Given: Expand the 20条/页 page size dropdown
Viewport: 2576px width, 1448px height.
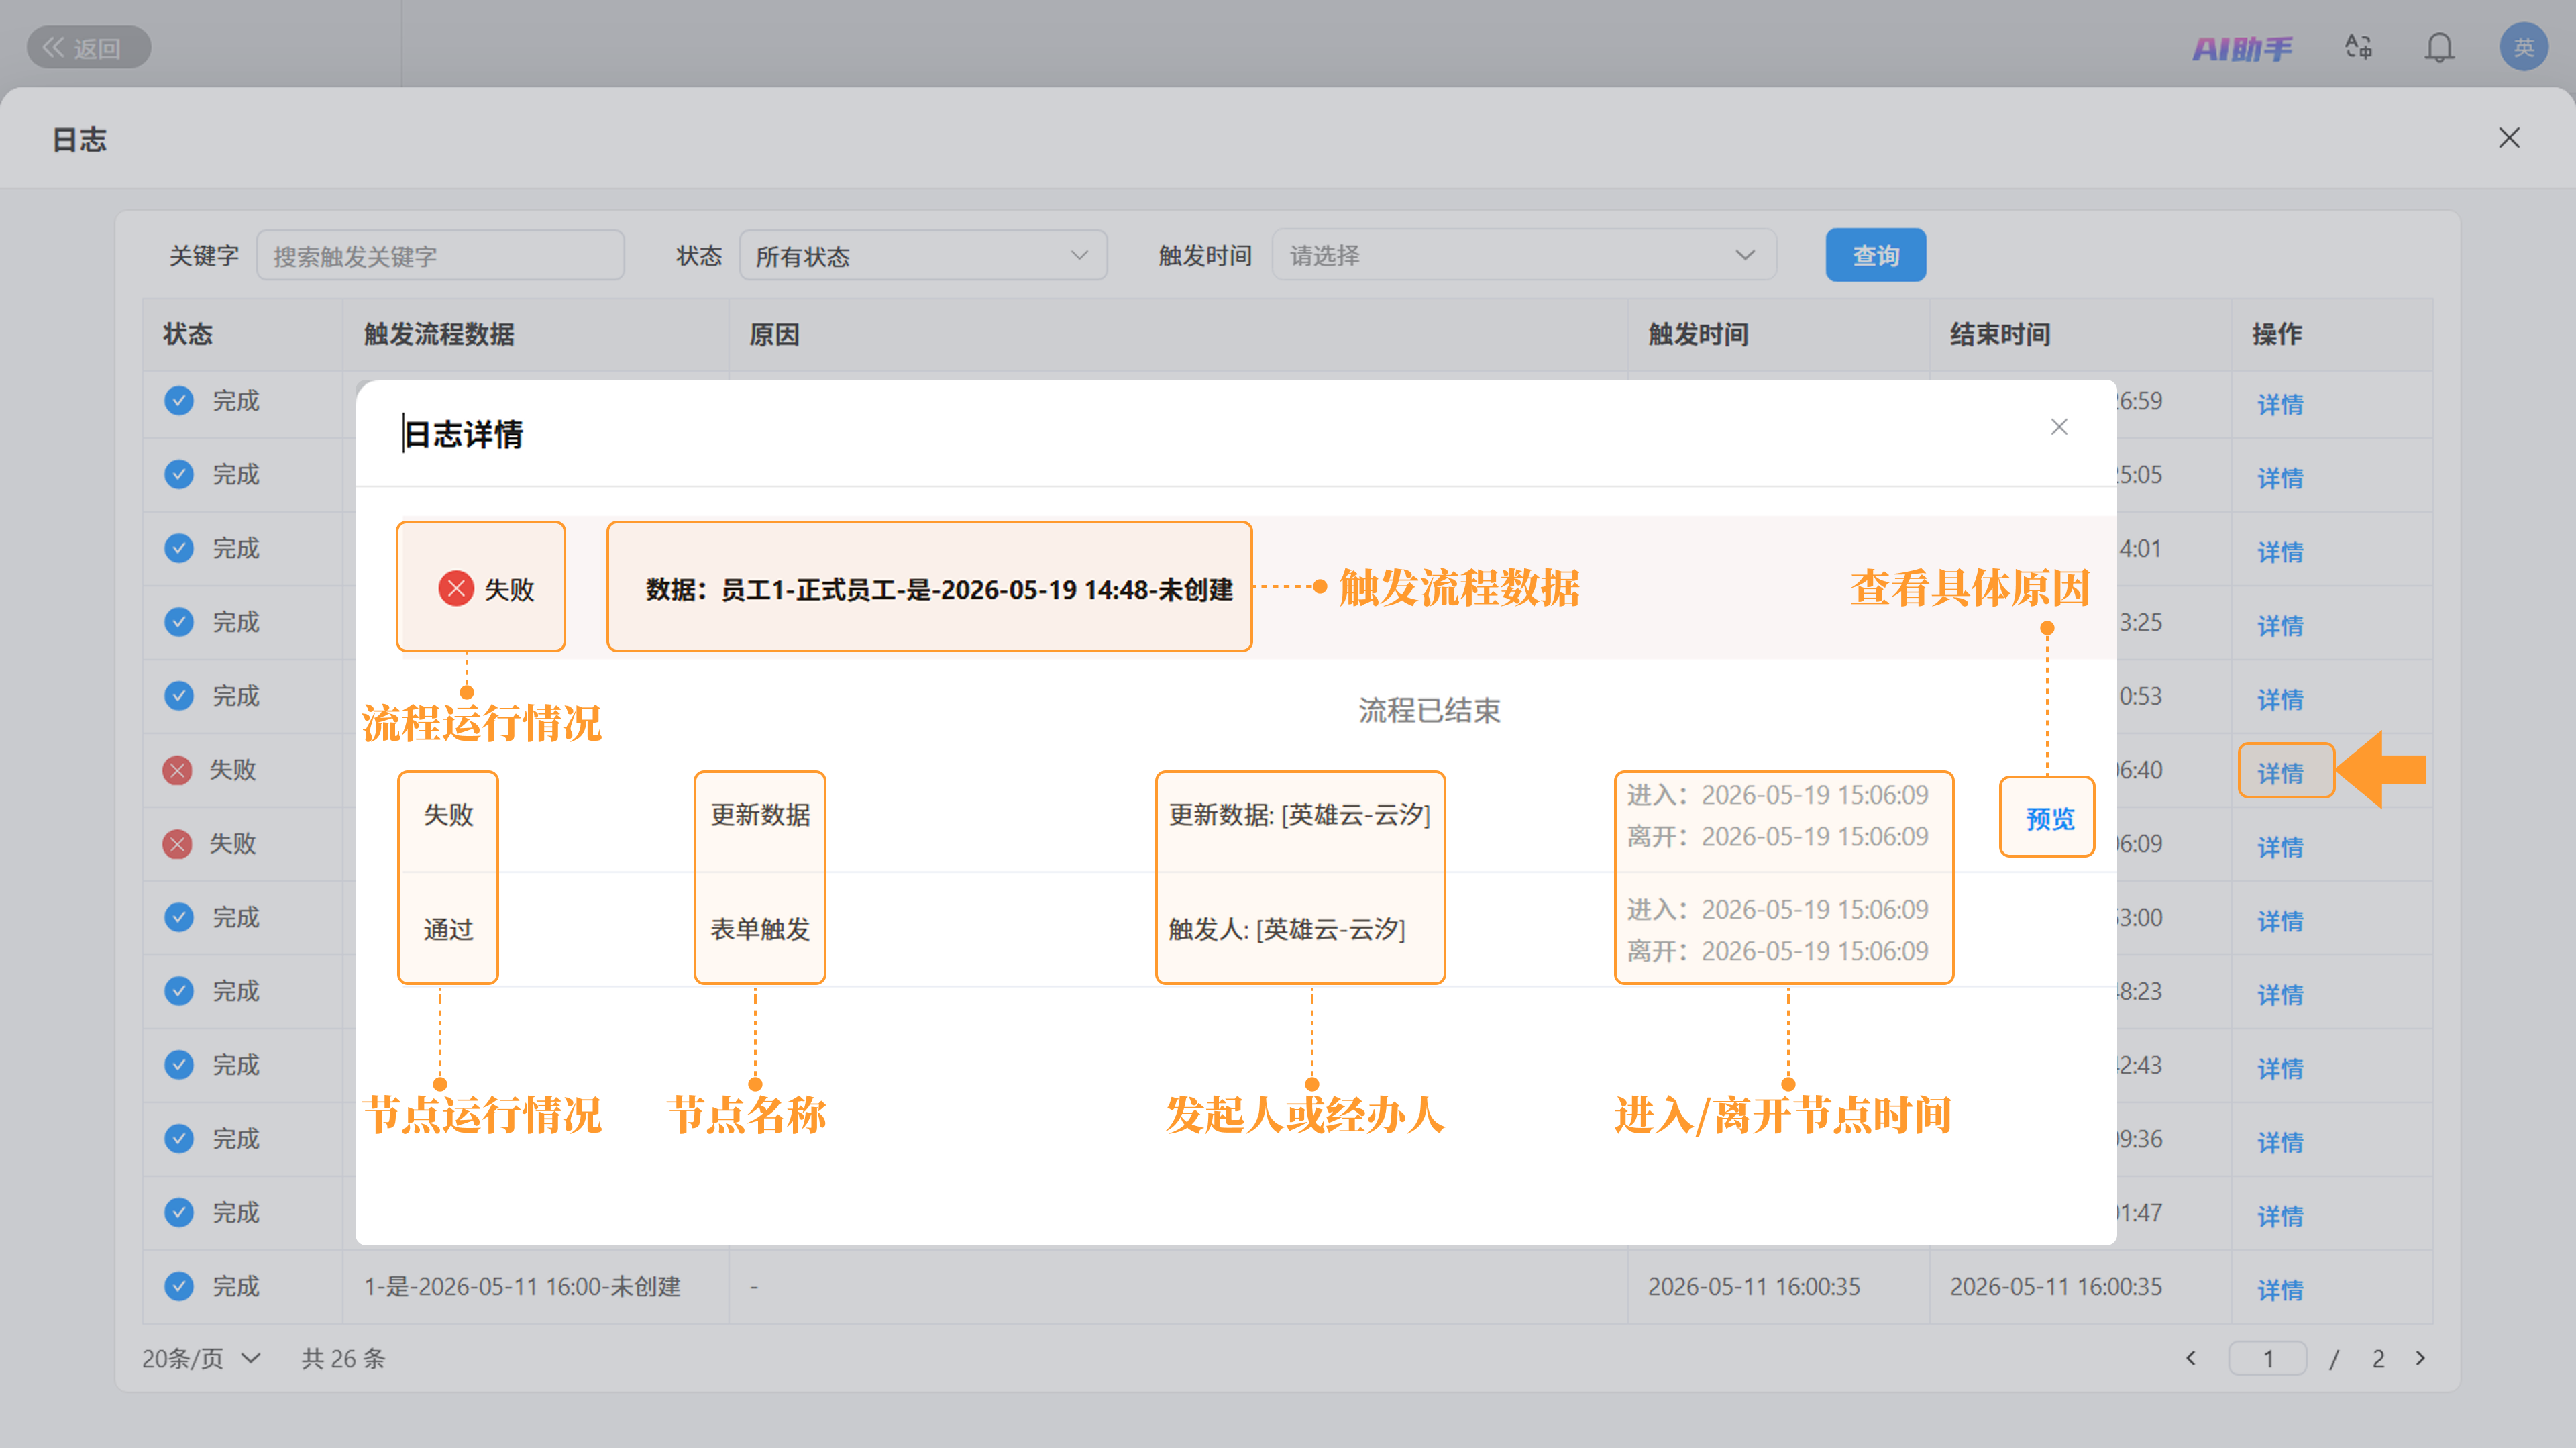Looking at the screenshot, I should (201, 1358).
